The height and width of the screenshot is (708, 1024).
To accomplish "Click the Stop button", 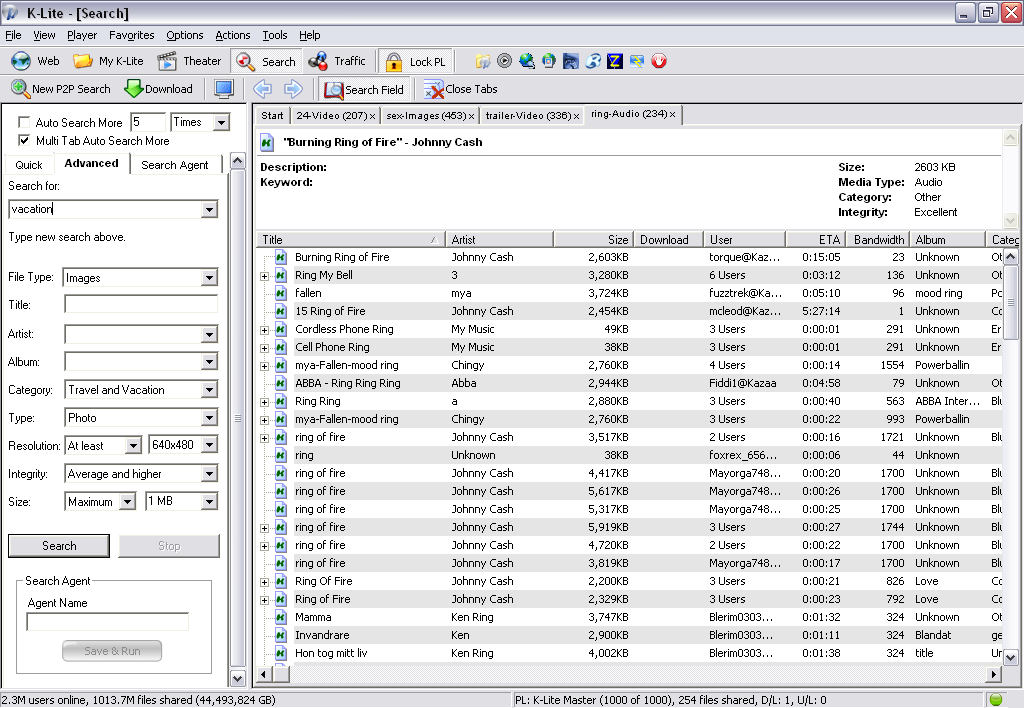I will point(169,546).
